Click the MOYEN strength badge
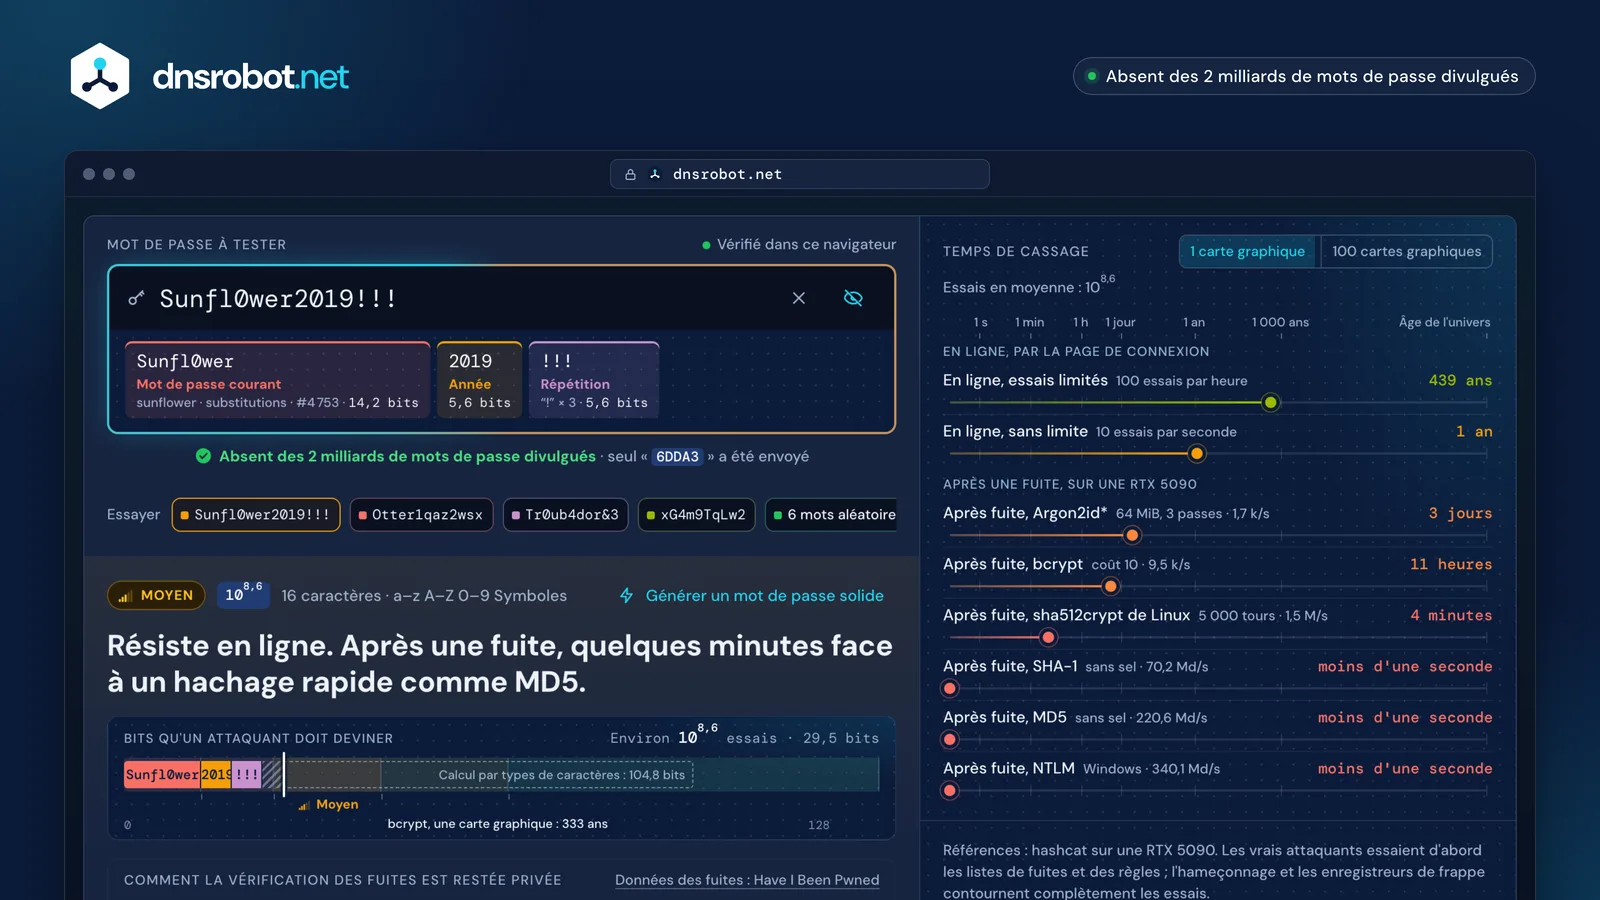Image resolution: width=1600 pixels, height=900 pixels. pos(156,595)
